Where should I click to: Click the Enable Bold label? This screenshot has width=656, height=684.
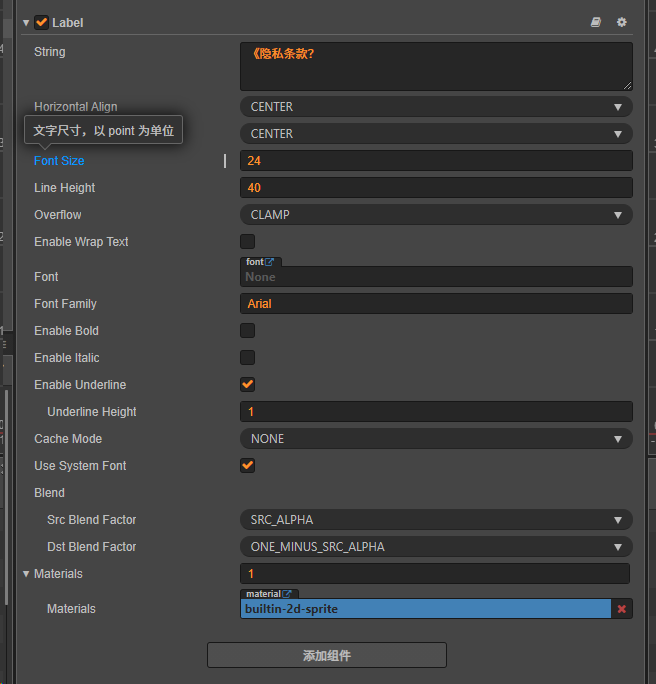click(x=66, y=331)
